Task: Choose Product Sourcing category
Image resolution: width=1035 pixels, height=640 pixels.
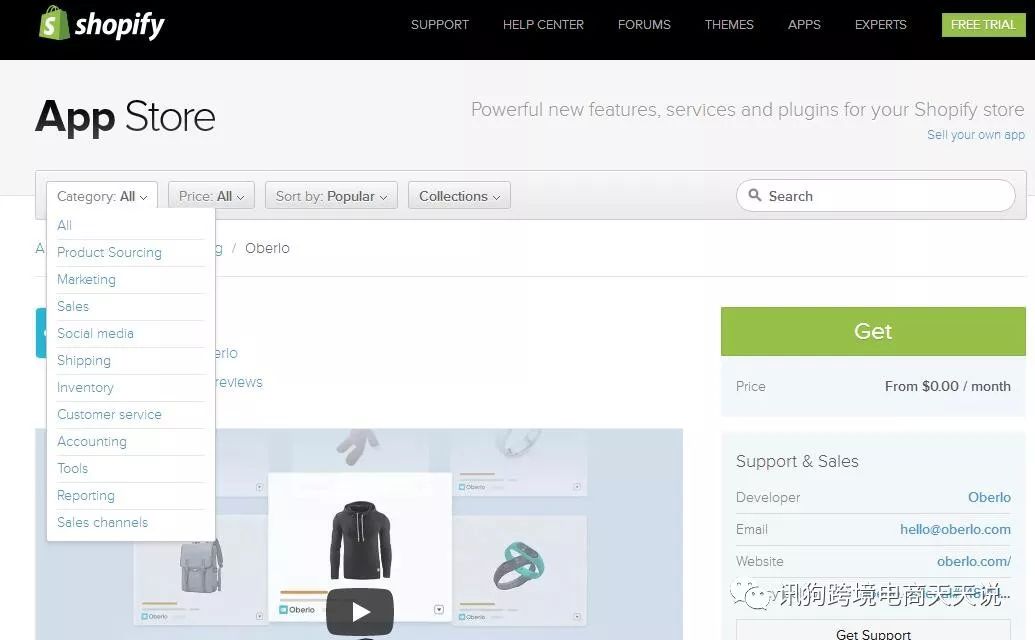Action: click(x=110, y=252)
